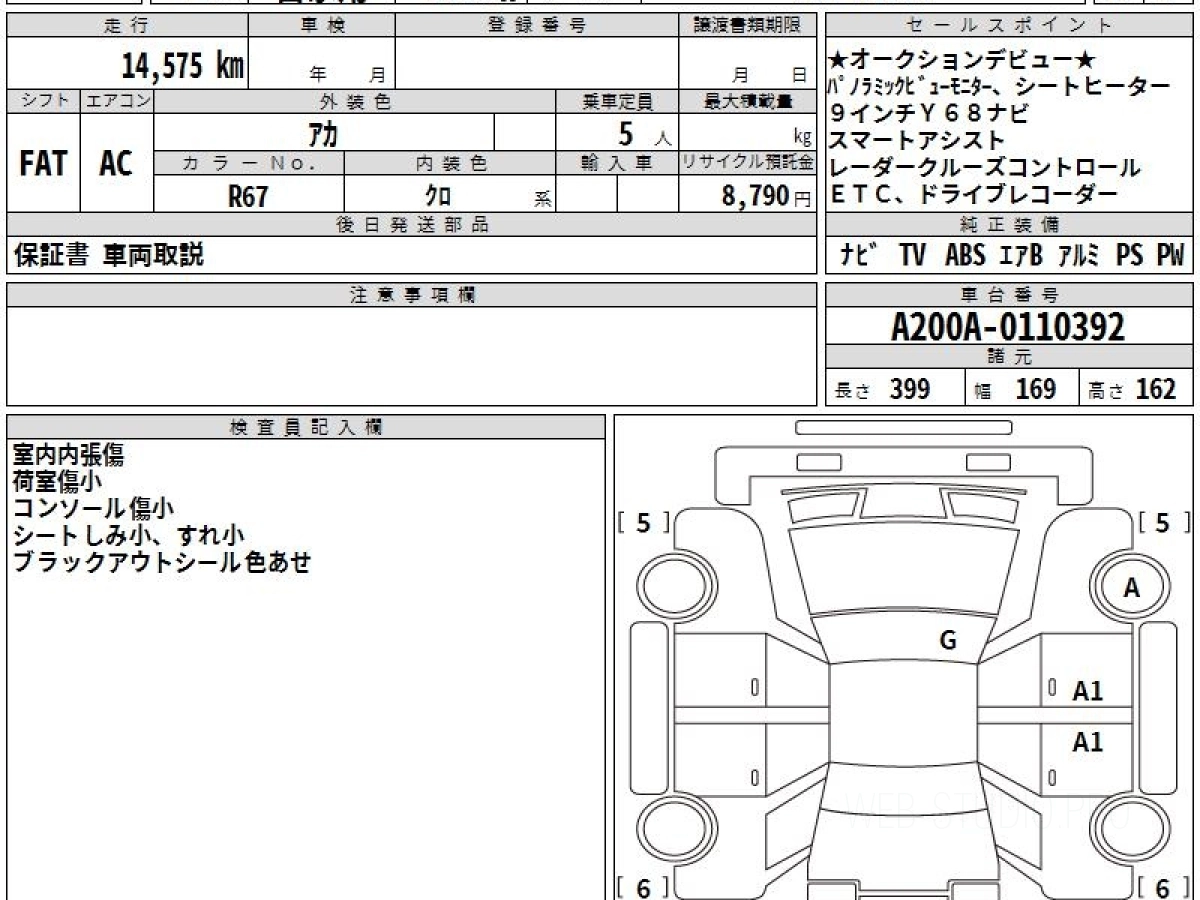This screenshot has width=1200, height=900.
Task: Select the "リサイクル預託金" header
Action: tap(747, 163)
